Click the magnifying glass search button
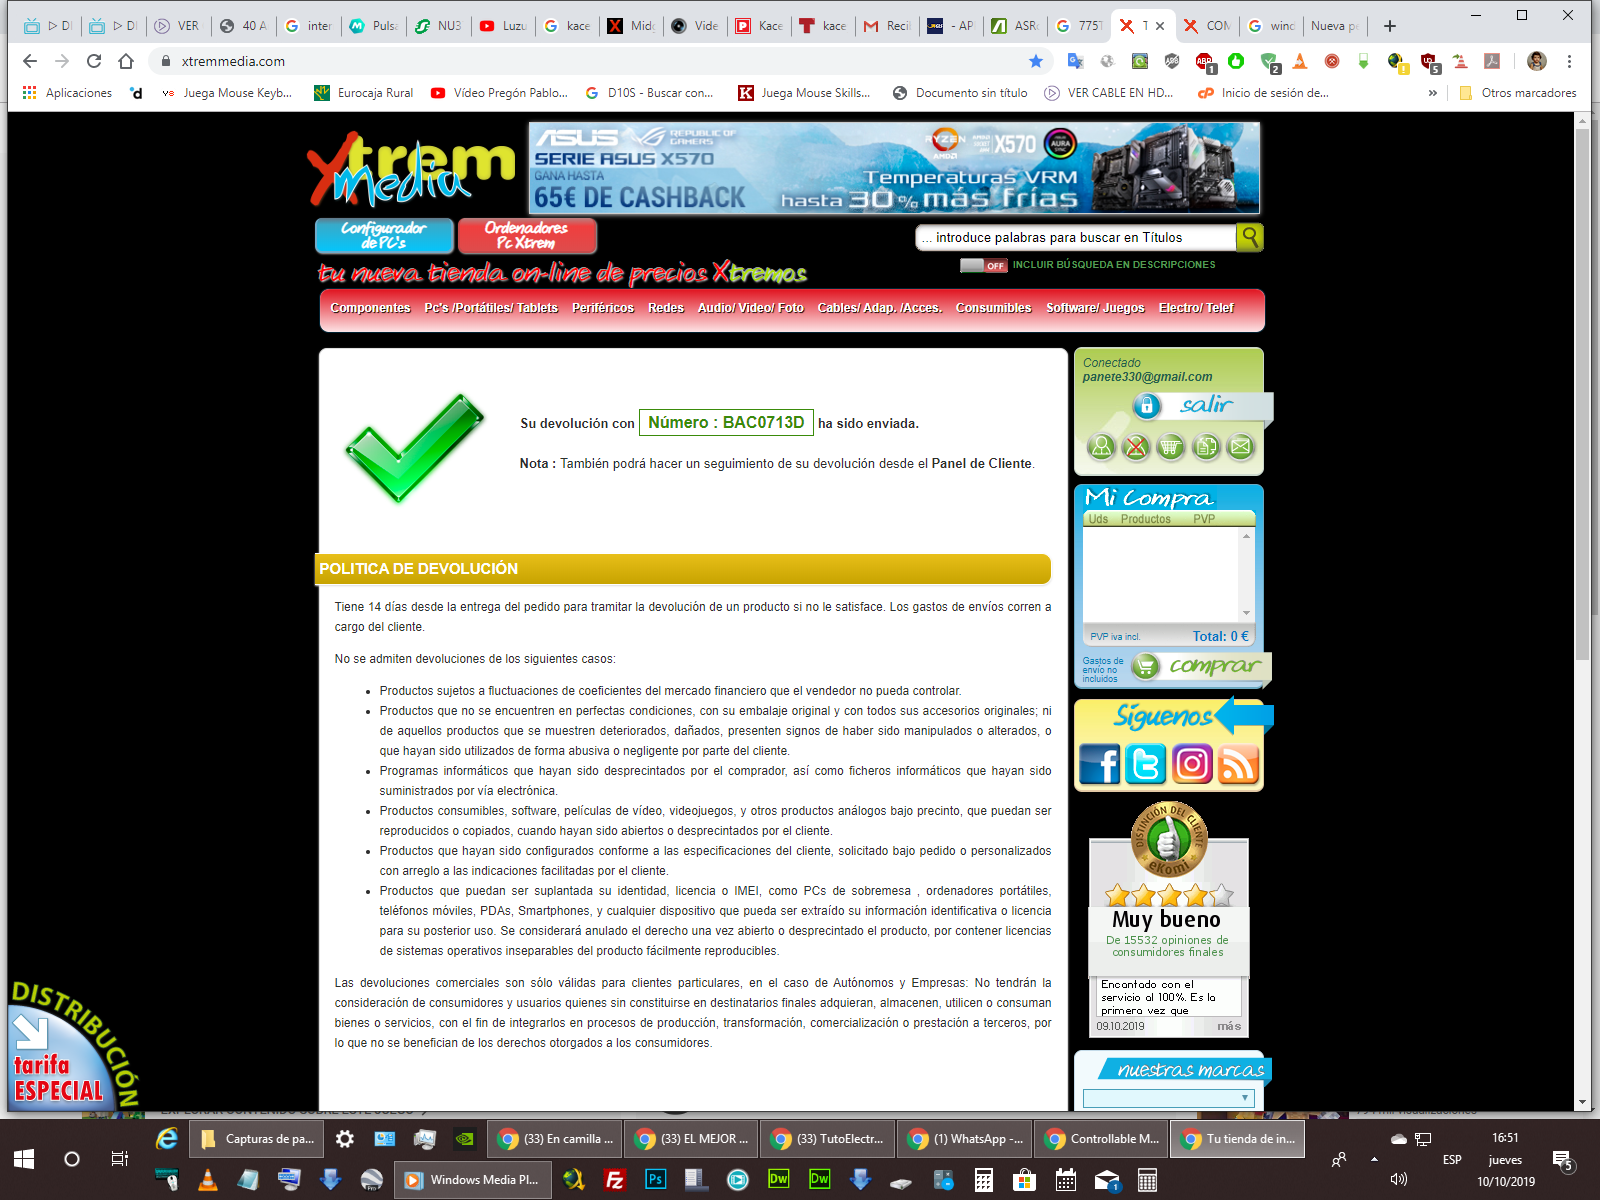The height and width of the screenshot is (1200, 1600). 1249,237
